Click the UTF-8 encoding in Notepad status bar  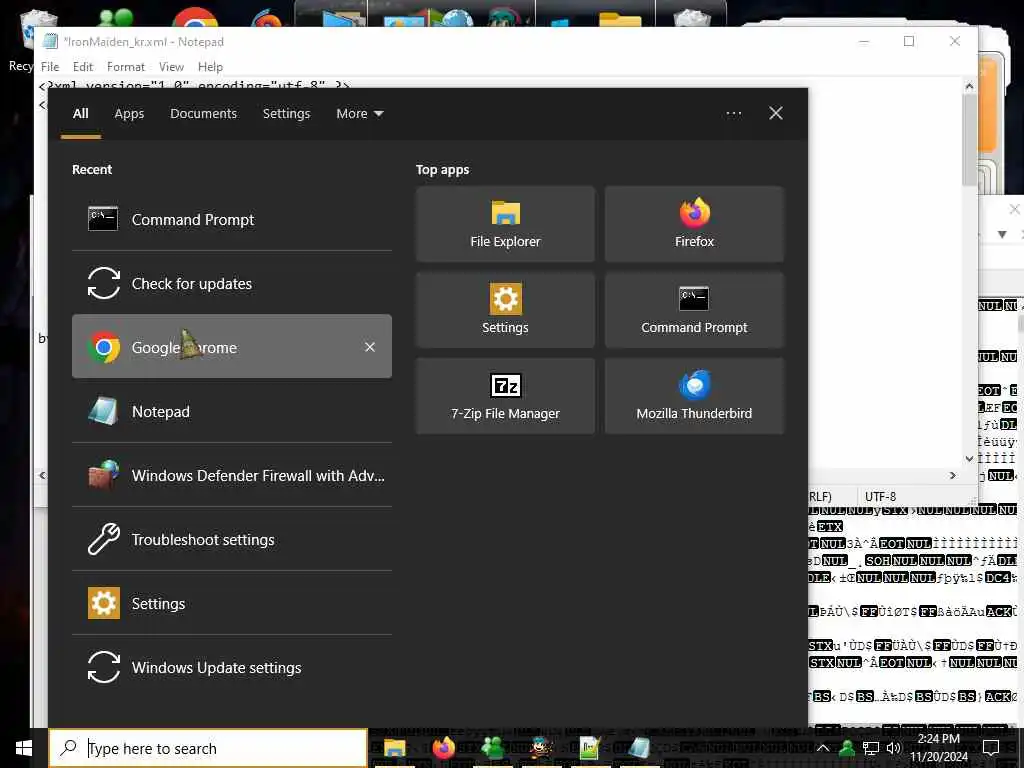tap(880, 496)
